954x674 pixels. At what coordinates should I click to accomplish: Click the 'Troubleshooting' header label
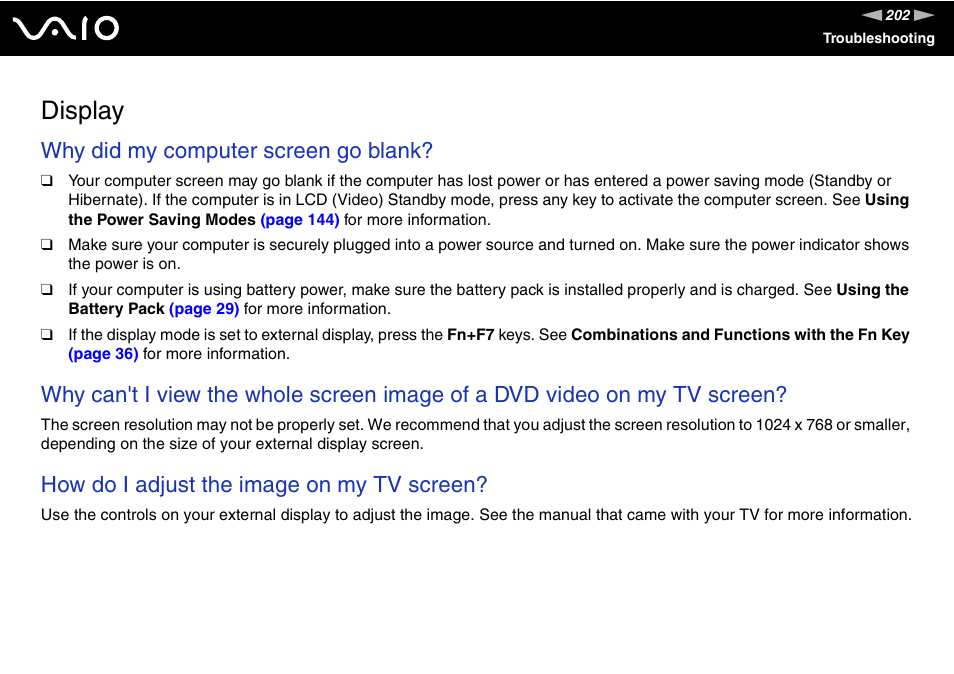[879, 38]
